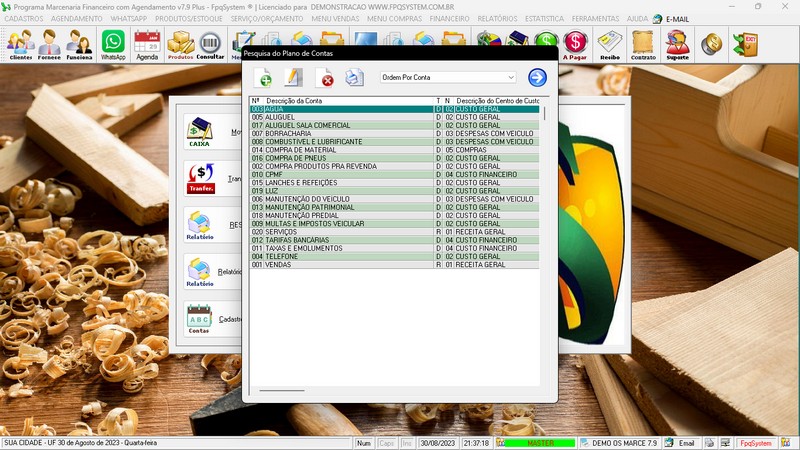Open the PRODUTOS/ESTOQUE menu
Image resolution: width=800 pixels, height=450 pixels.
tap(189, 18)
